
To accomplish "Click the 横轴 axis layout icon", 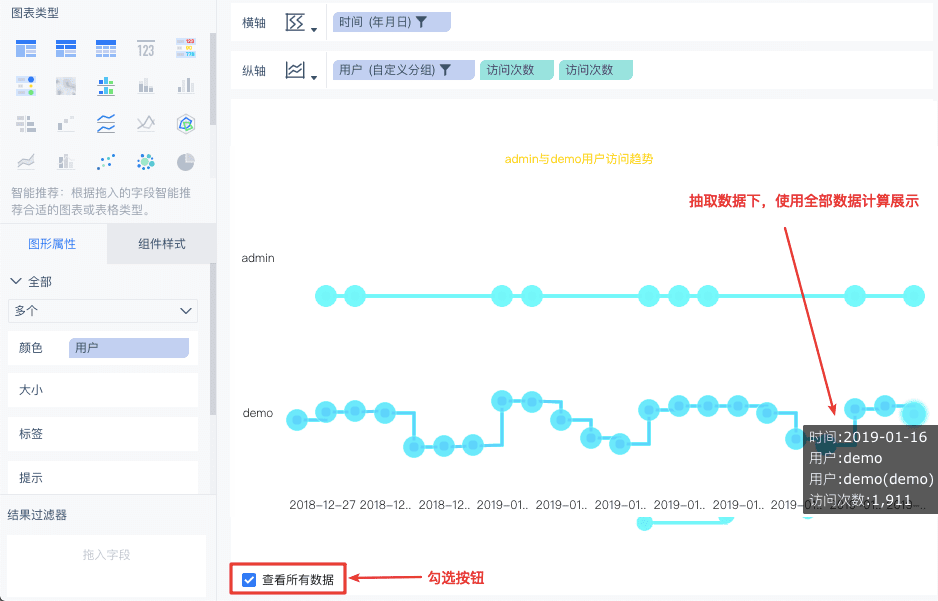I will click(295, 22).
